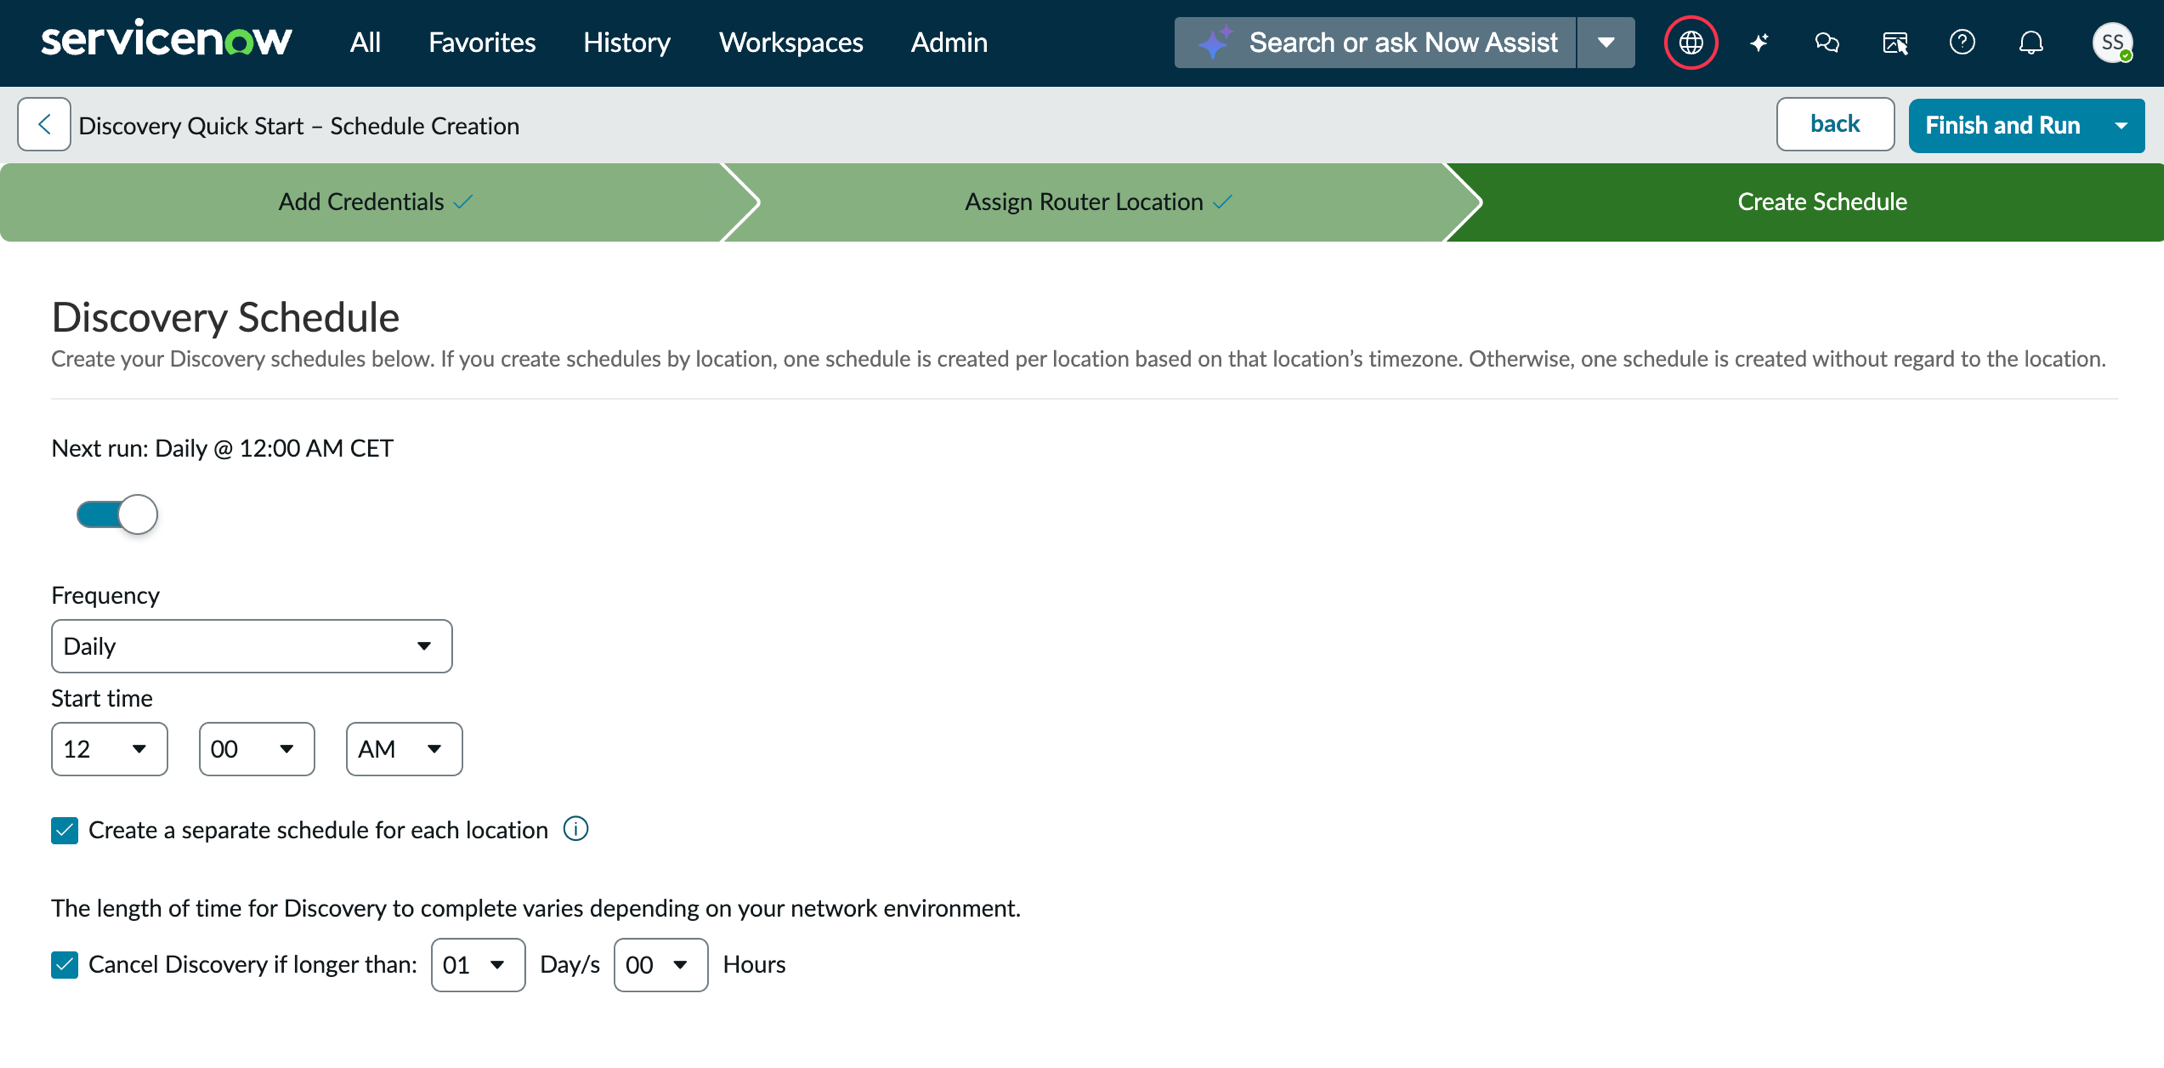Click the sparkle icon inside search box
The width and height of the screenshot is (2164, 1068).
(1215, 43)
